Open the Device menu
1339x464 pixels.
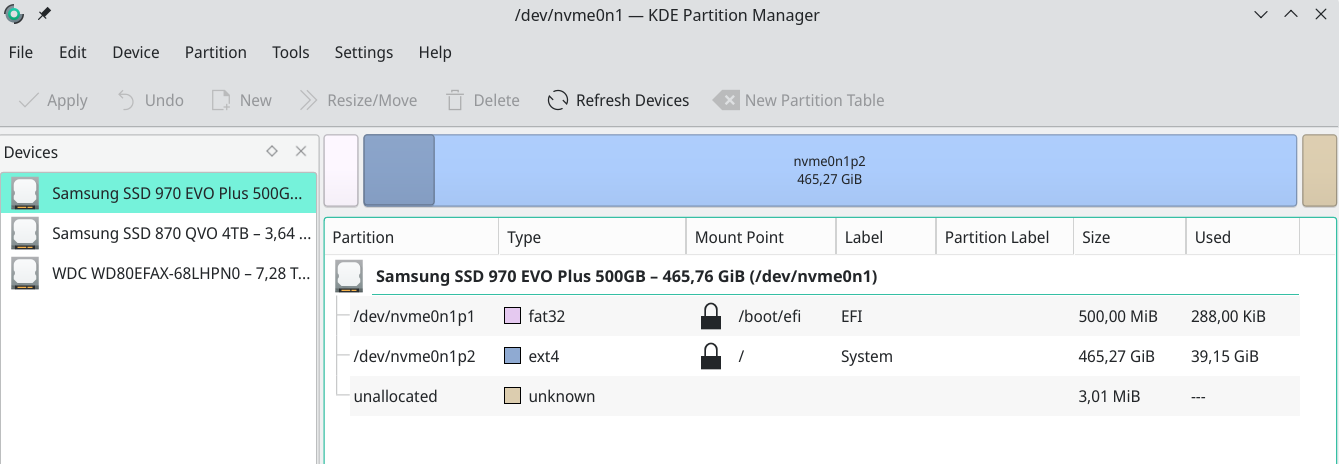135,53
